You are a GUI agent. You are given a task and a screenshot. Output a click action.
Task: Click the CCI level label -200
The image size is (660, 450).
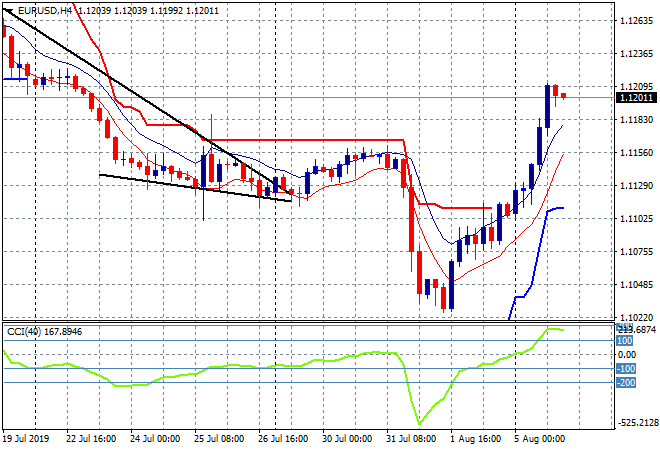(x=626, y=383)
